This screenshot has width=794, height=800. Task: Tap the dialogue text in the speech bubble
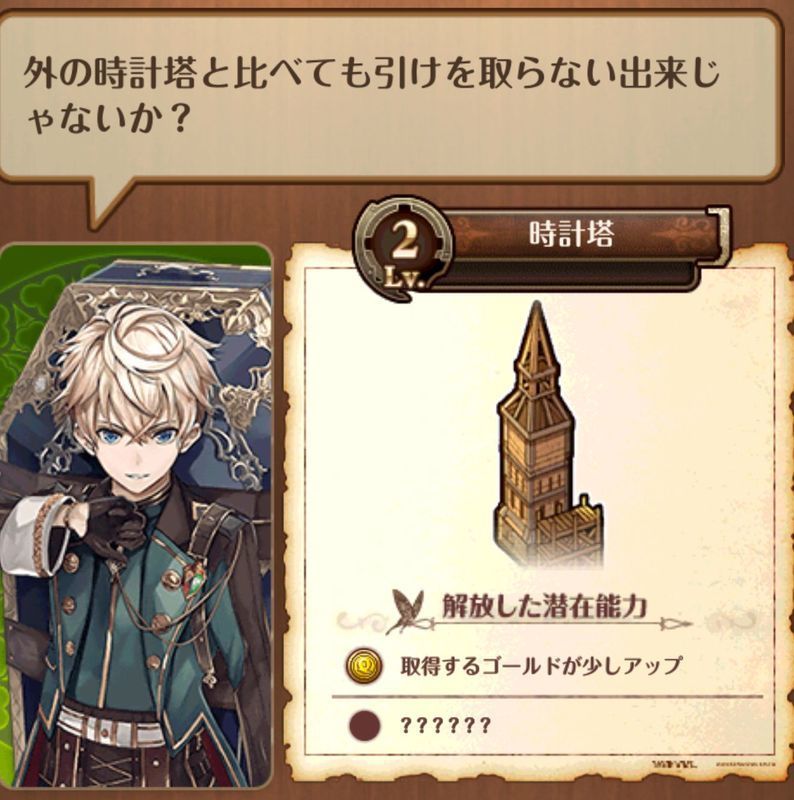pyautogui.click(x=371, y=98)
